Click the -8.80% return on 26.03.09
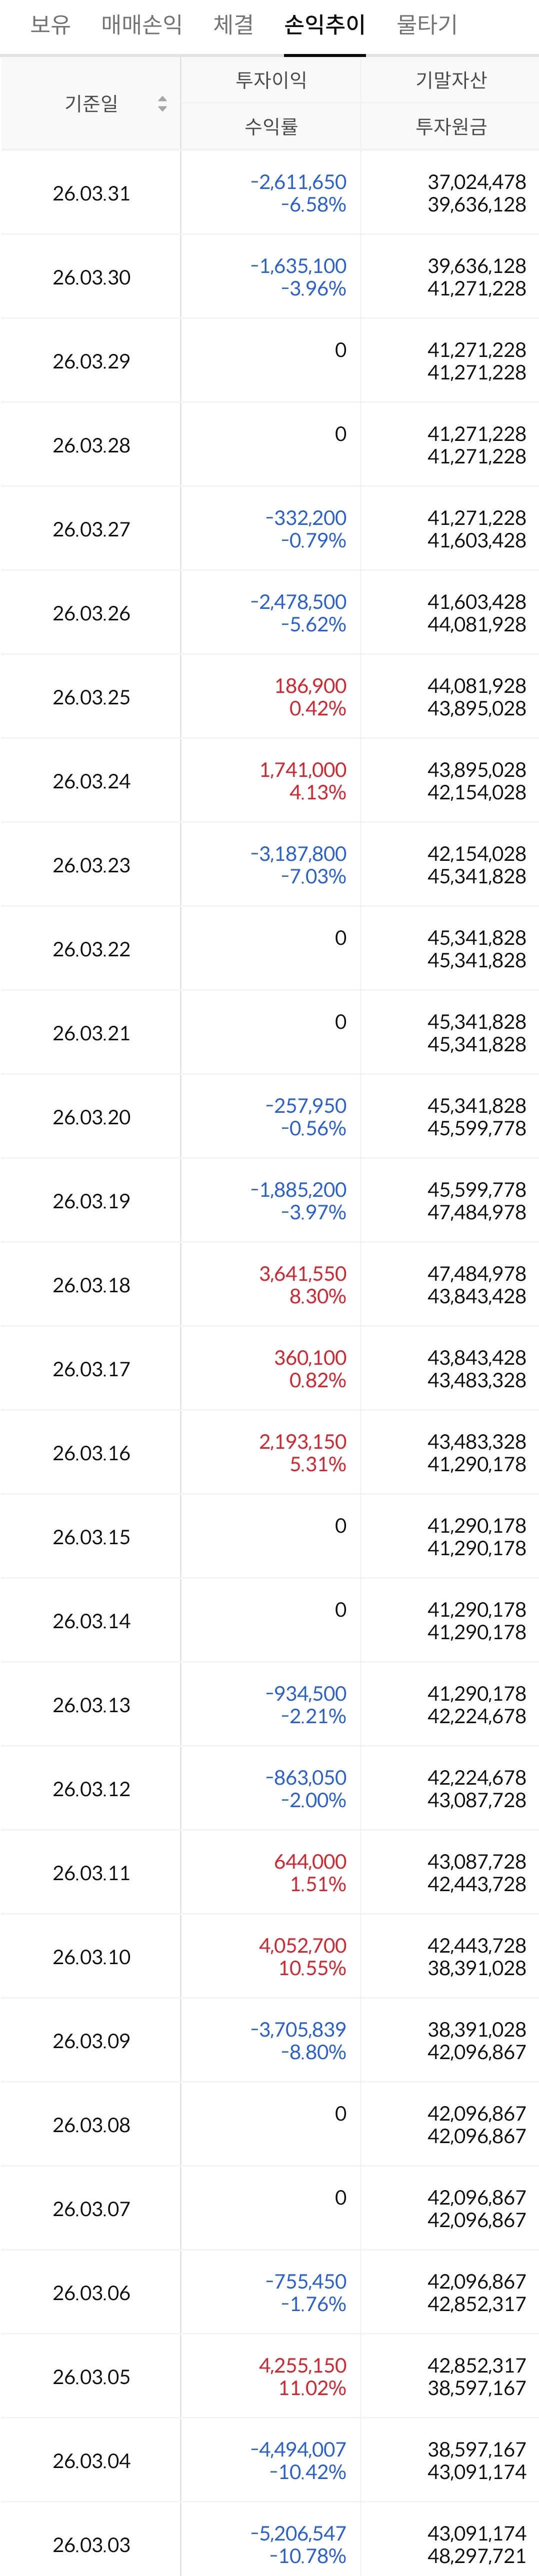The image size is (539, 2576). 313,2052
